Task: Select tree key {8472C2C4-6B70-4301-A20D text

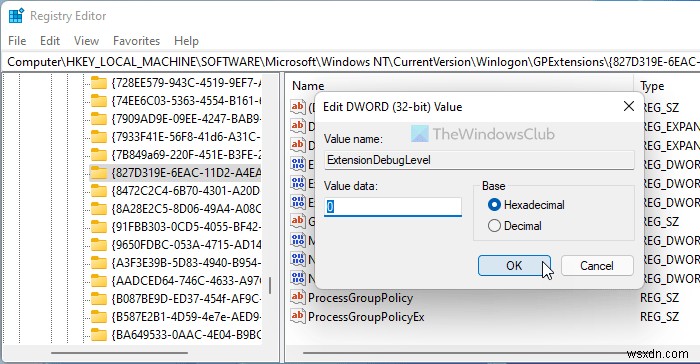Action: click(186, 191)
